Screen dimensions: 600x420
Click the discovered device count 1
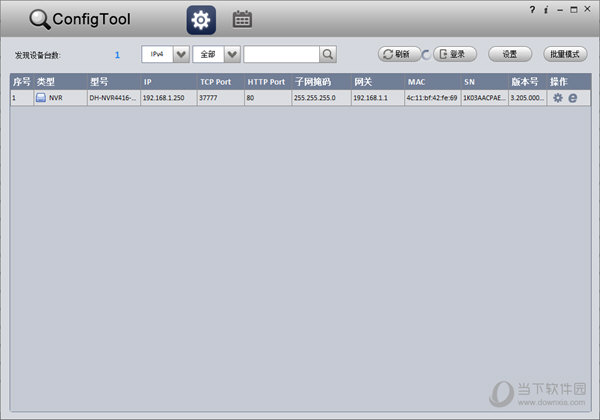pyautogui.click(x=117, y=55)
